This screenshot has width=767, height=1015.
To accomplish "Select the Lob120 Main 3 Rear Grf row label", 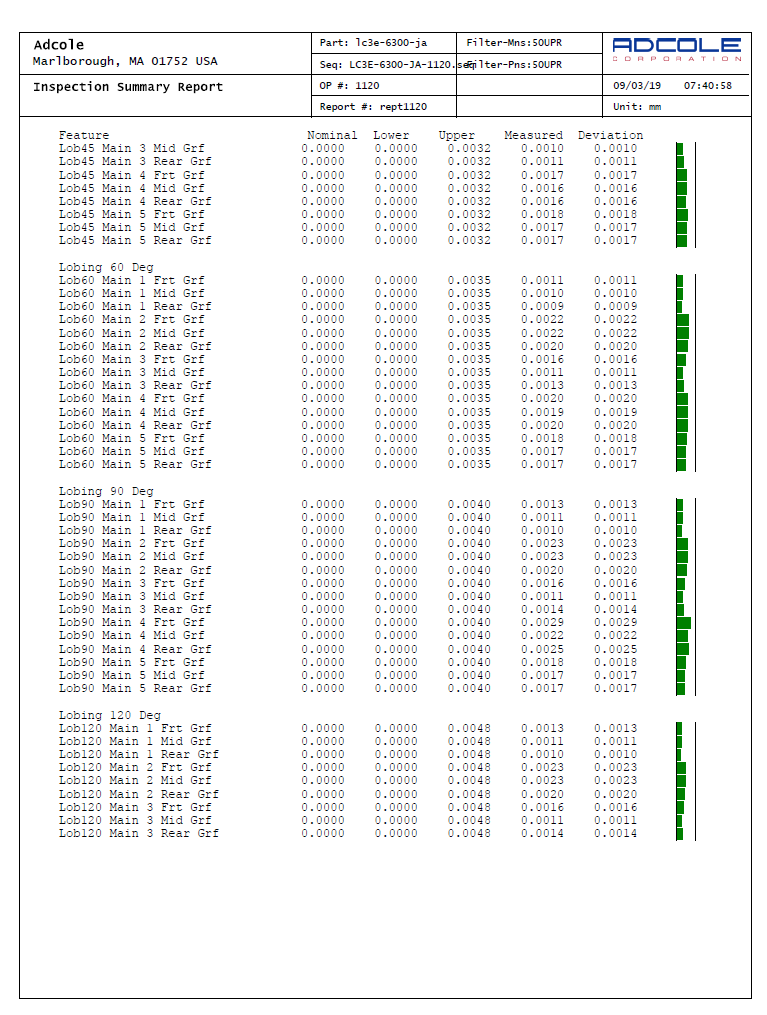I will point(138,834).
